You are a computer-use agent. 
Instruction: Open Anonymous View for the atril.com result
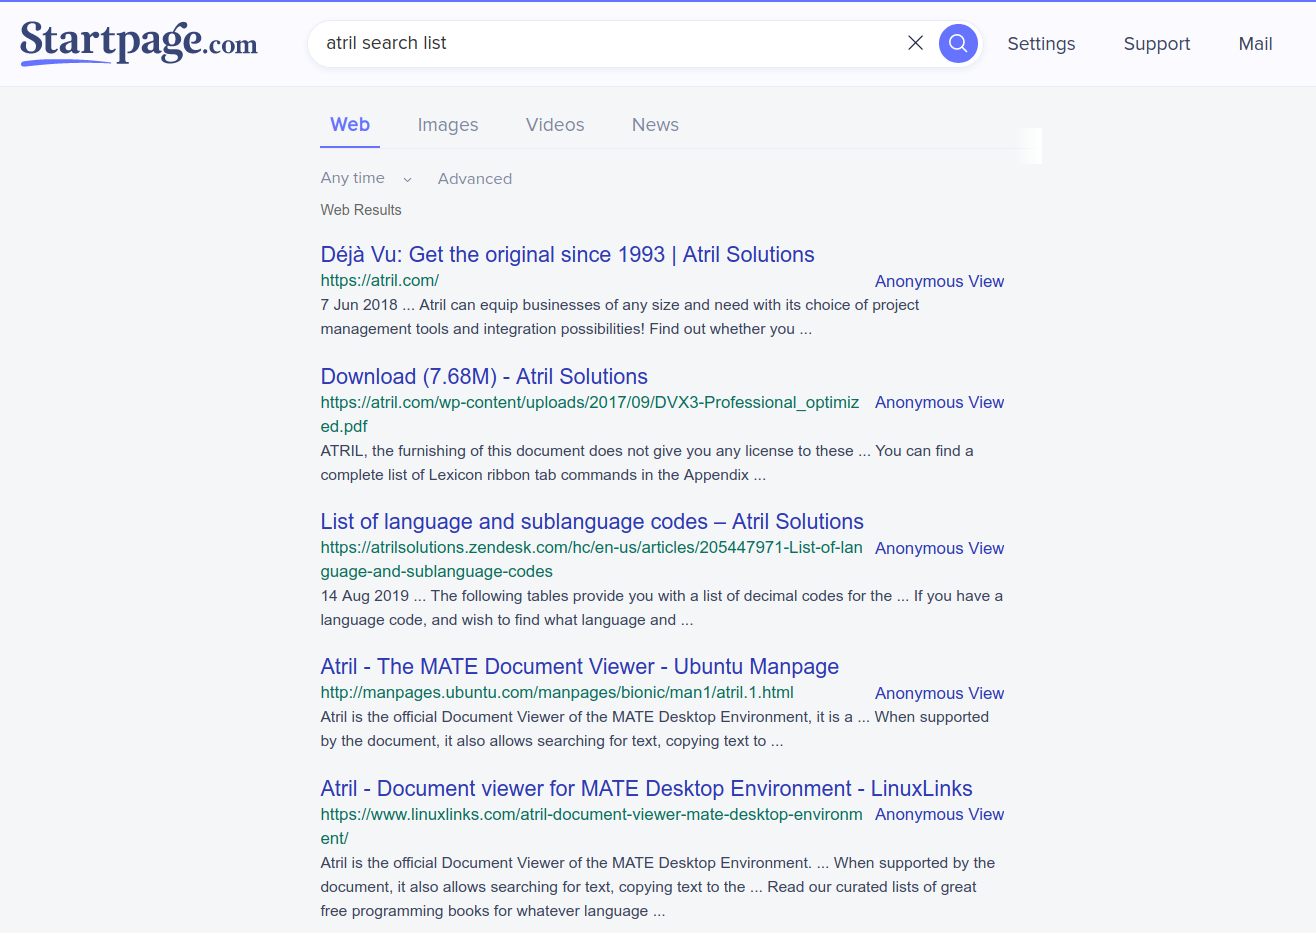point(939,281)
